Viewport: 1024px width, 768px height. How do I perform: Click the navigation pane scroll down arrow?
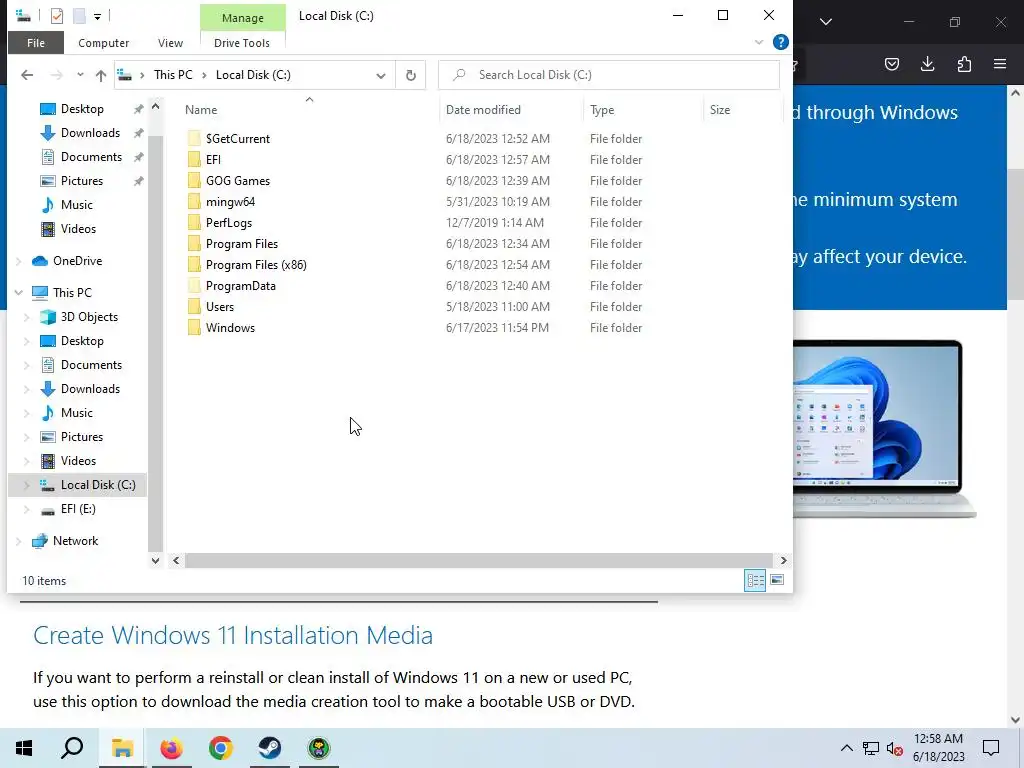pyautogui.click(x=155, y=560)
